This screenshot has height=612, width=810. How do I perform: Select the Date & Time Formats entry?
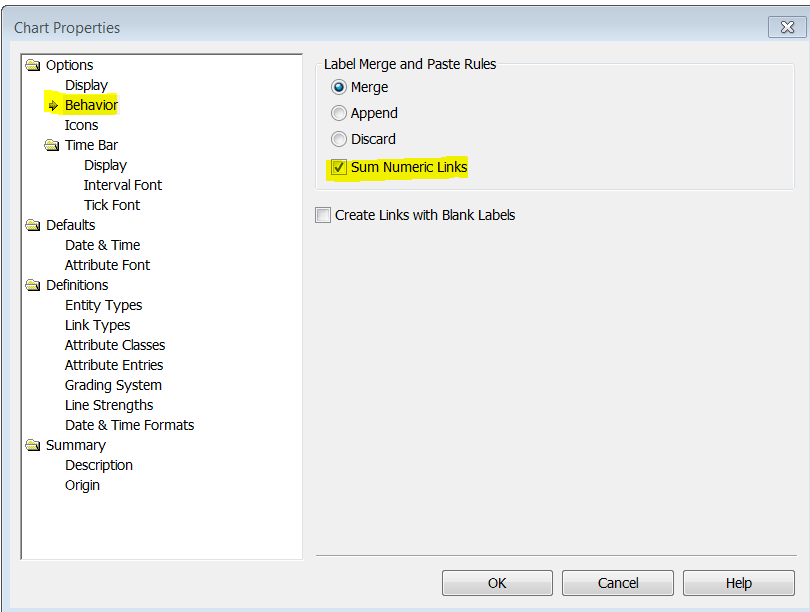(129, 424)
